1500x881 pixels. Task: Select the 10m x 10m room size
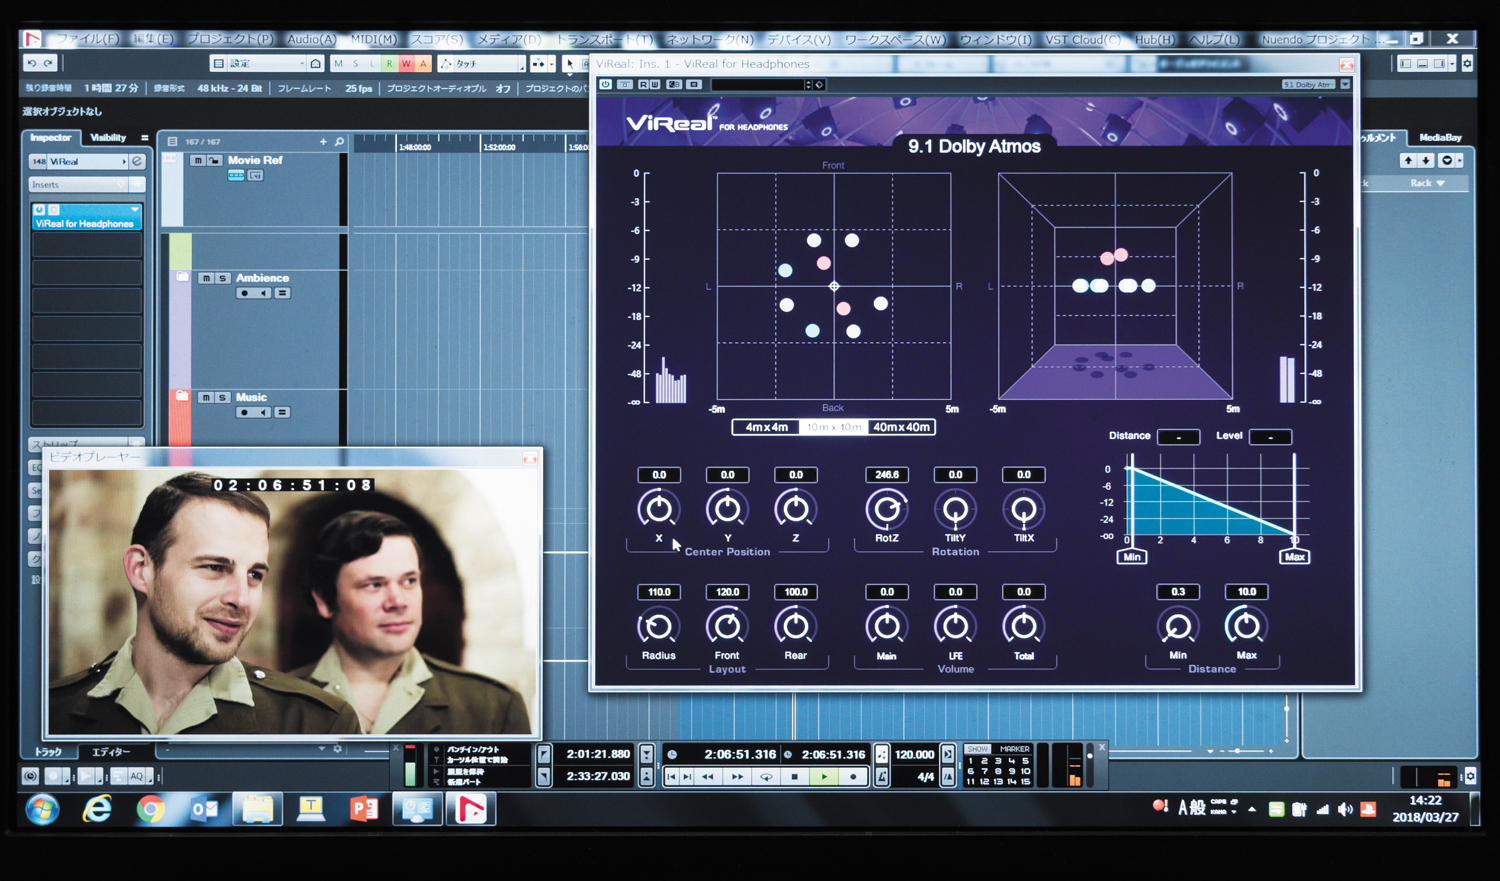point(834,427)
